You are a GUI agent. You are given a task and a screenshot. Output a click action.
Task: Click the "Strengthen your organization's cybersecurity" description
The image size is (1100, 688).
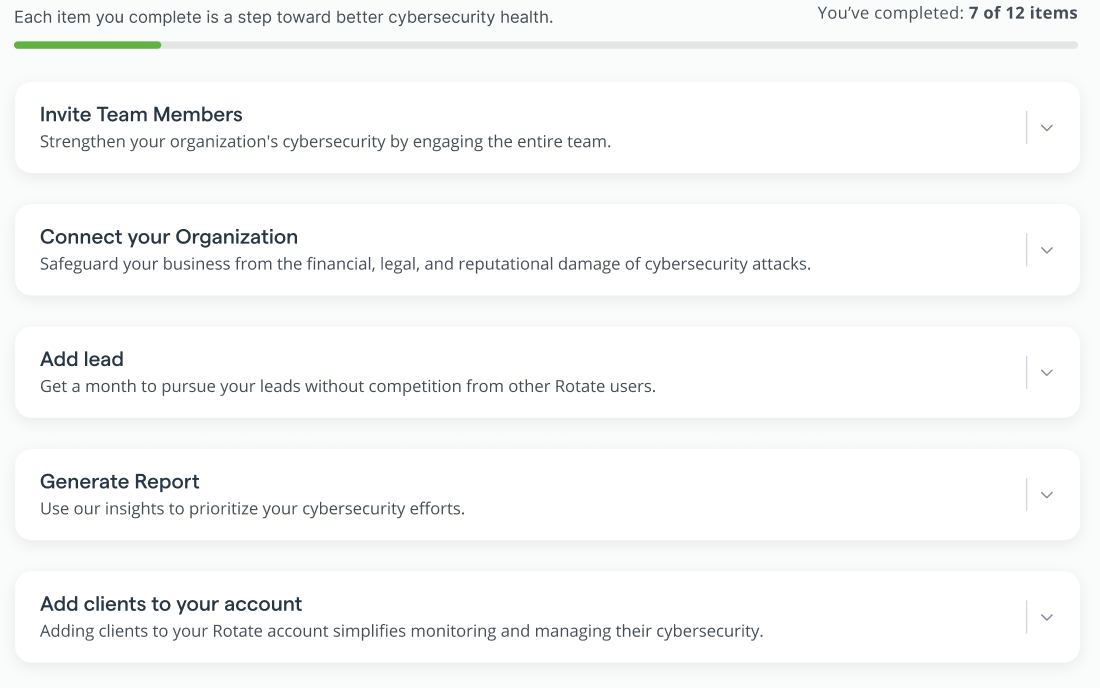click(325, 141)
